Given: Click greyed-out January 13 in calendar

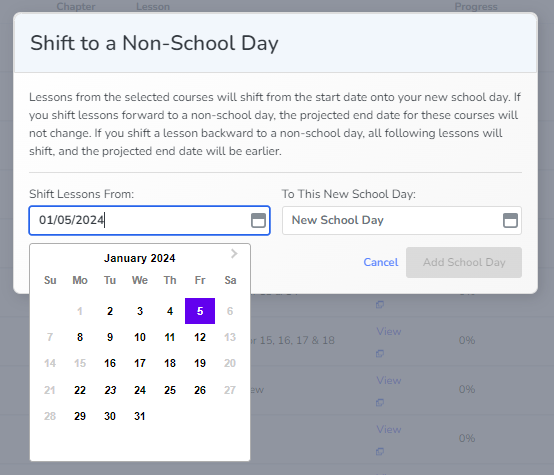Looking at the screenshot, I should 230,337.
